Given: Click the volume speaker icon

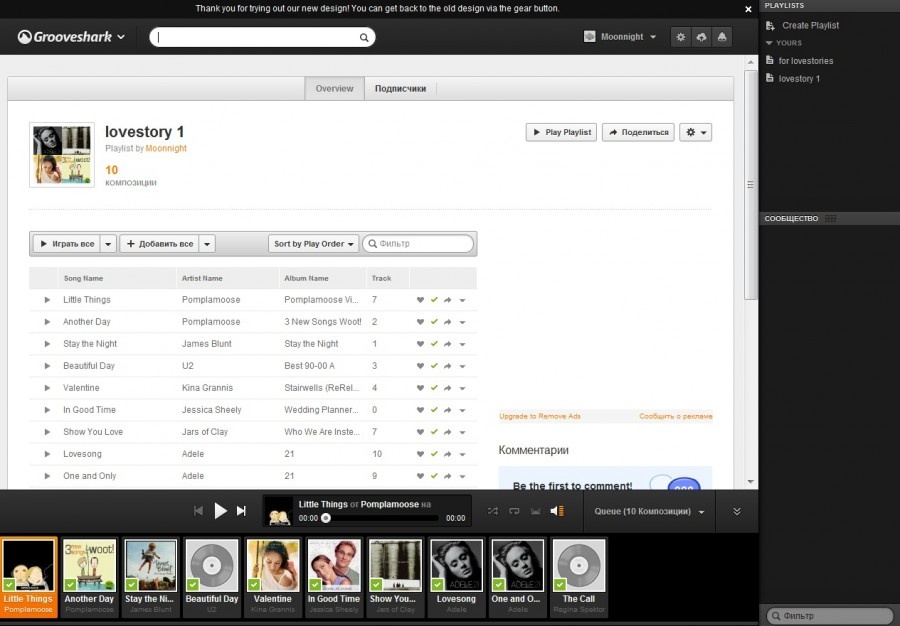Looking at the screenshot, I should click(x=557, y=511).
